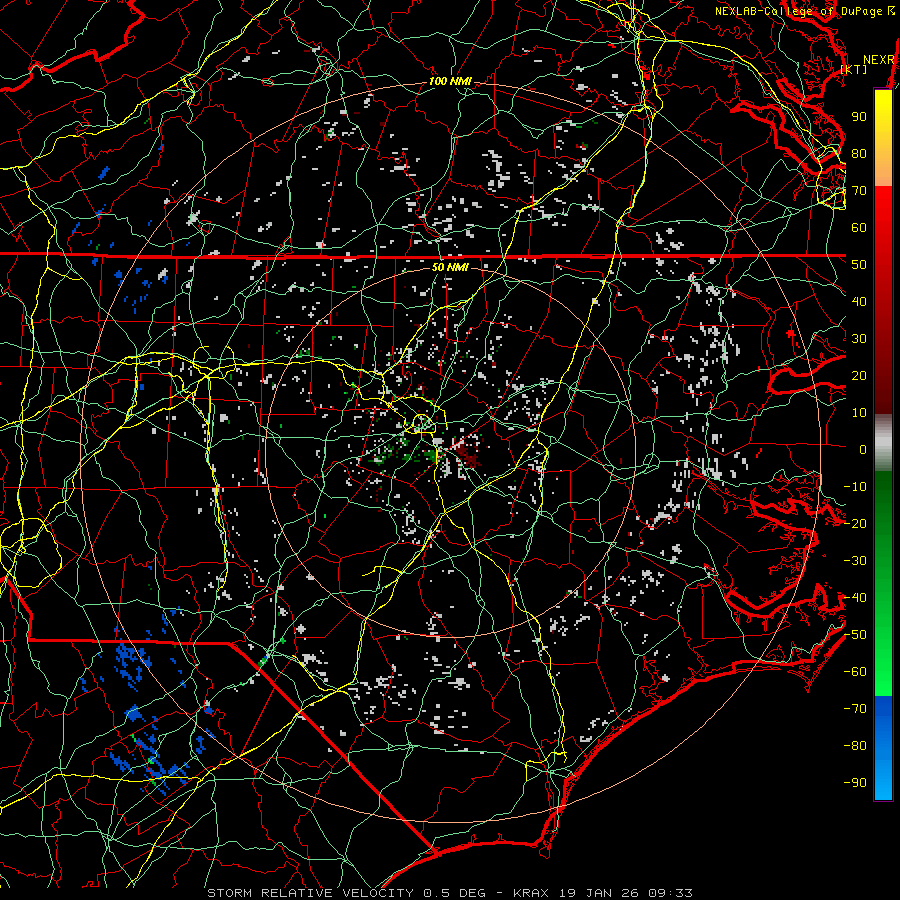Click the 09:33 timestamp in the caption
900x900 pixels.
[670, 893]
